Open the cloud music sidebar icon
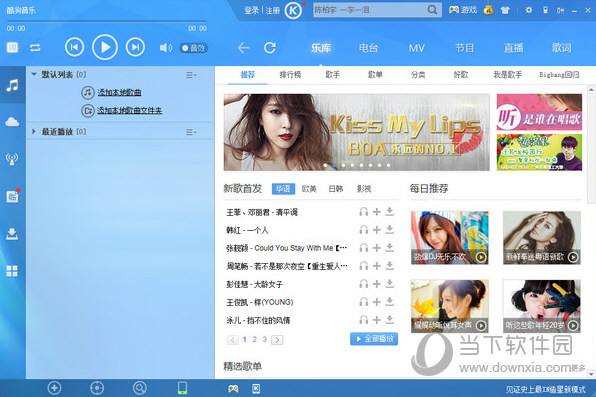Viewport: 596px width, 397px height. 12,122
